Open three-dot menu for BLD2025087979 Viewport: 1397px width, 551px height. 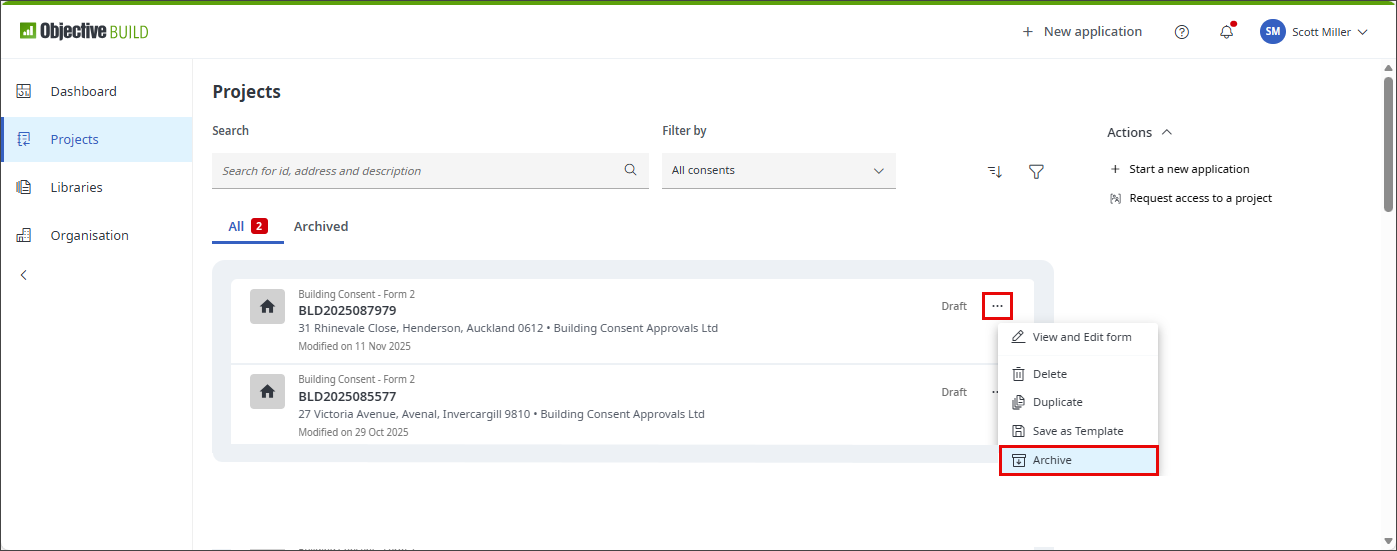click(x=997, y=306)
